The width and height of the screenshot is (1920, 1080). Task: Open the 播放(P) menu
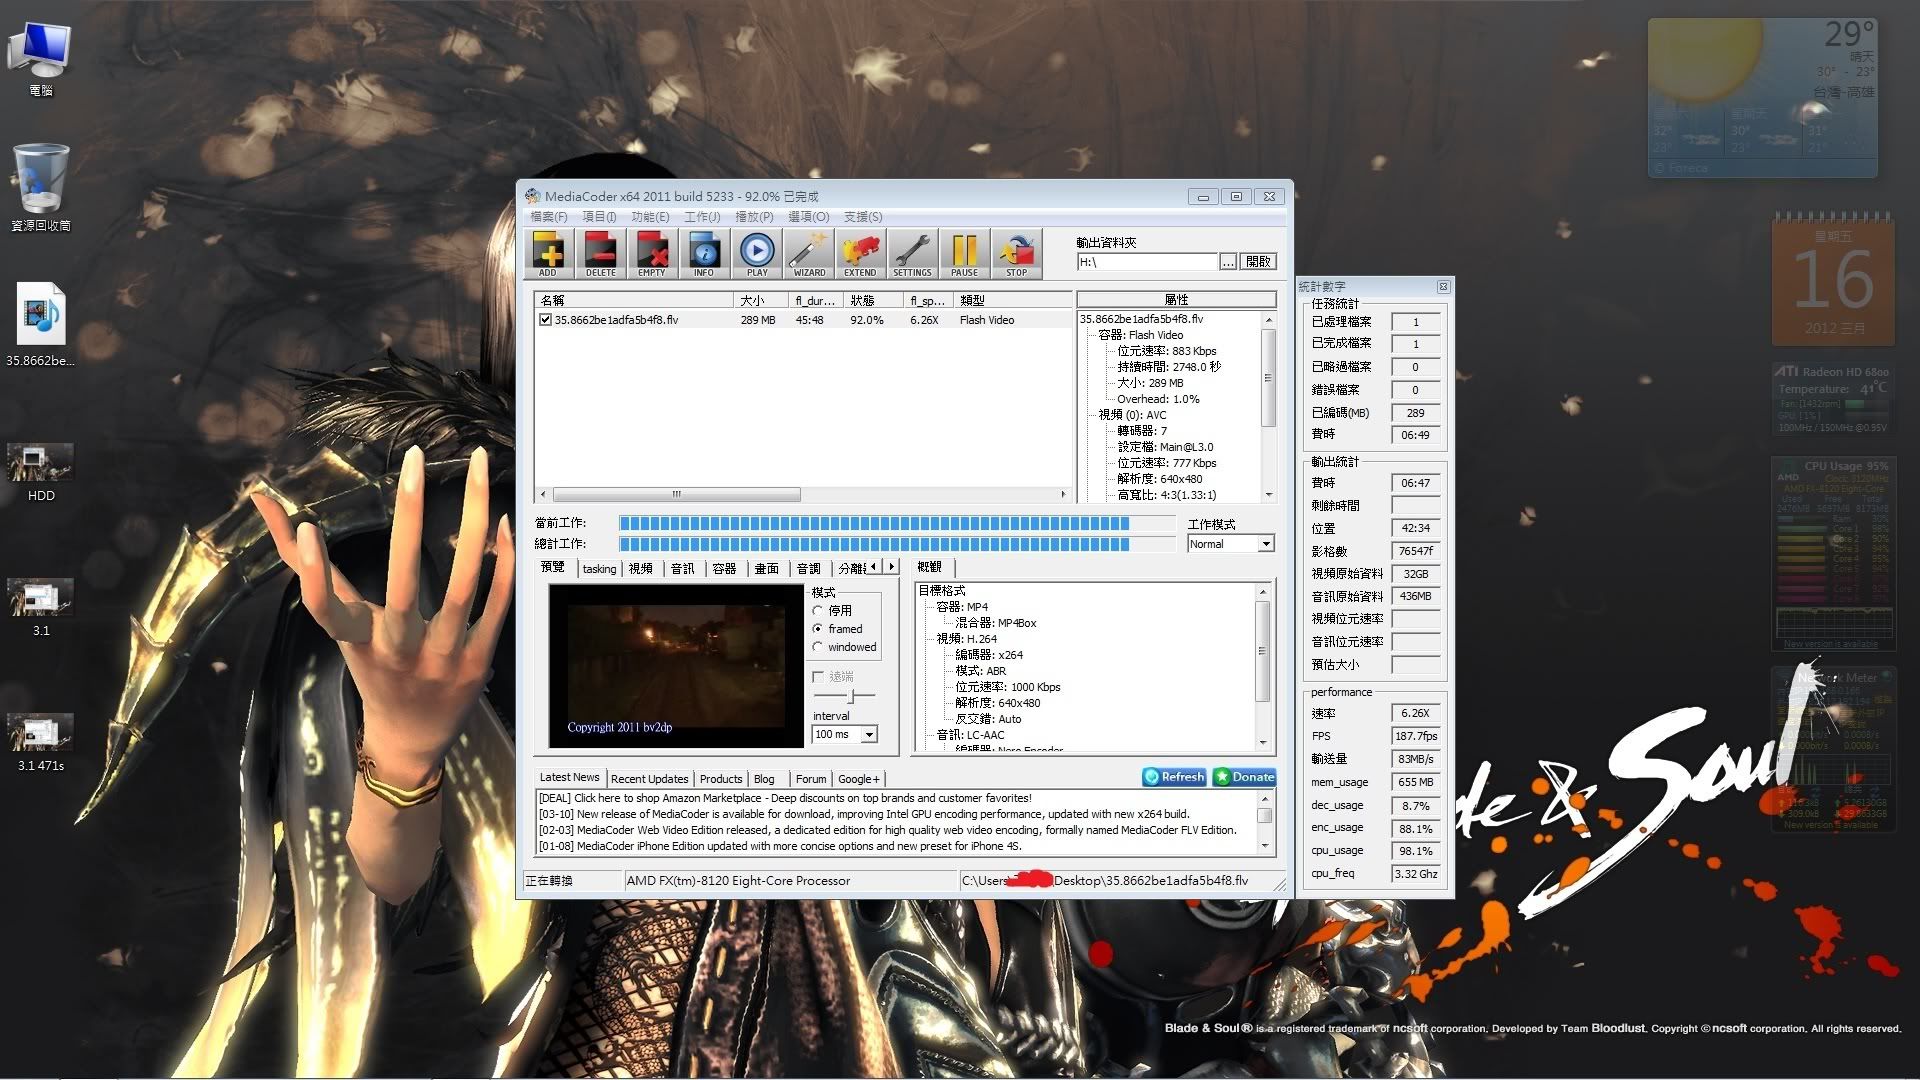[754, 217]
